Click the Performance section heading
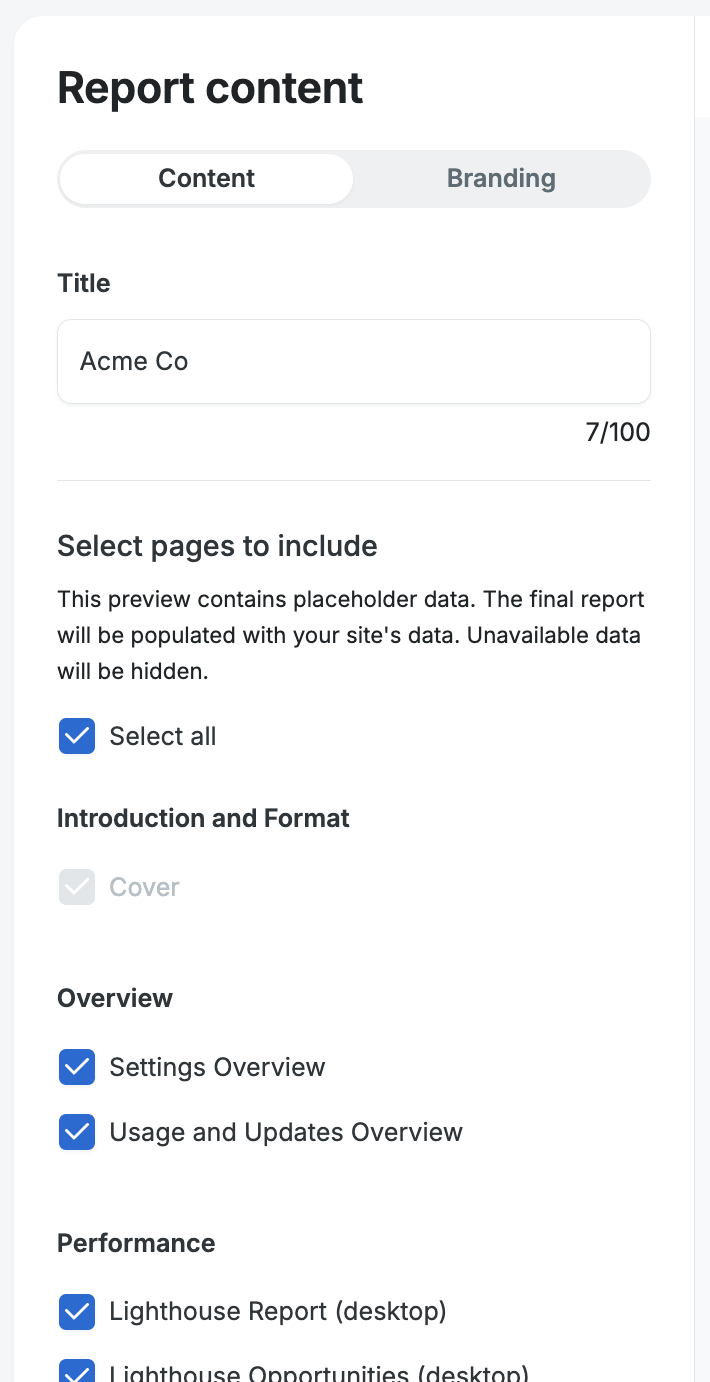710x1382 pixels. (x=136, y=1243)
